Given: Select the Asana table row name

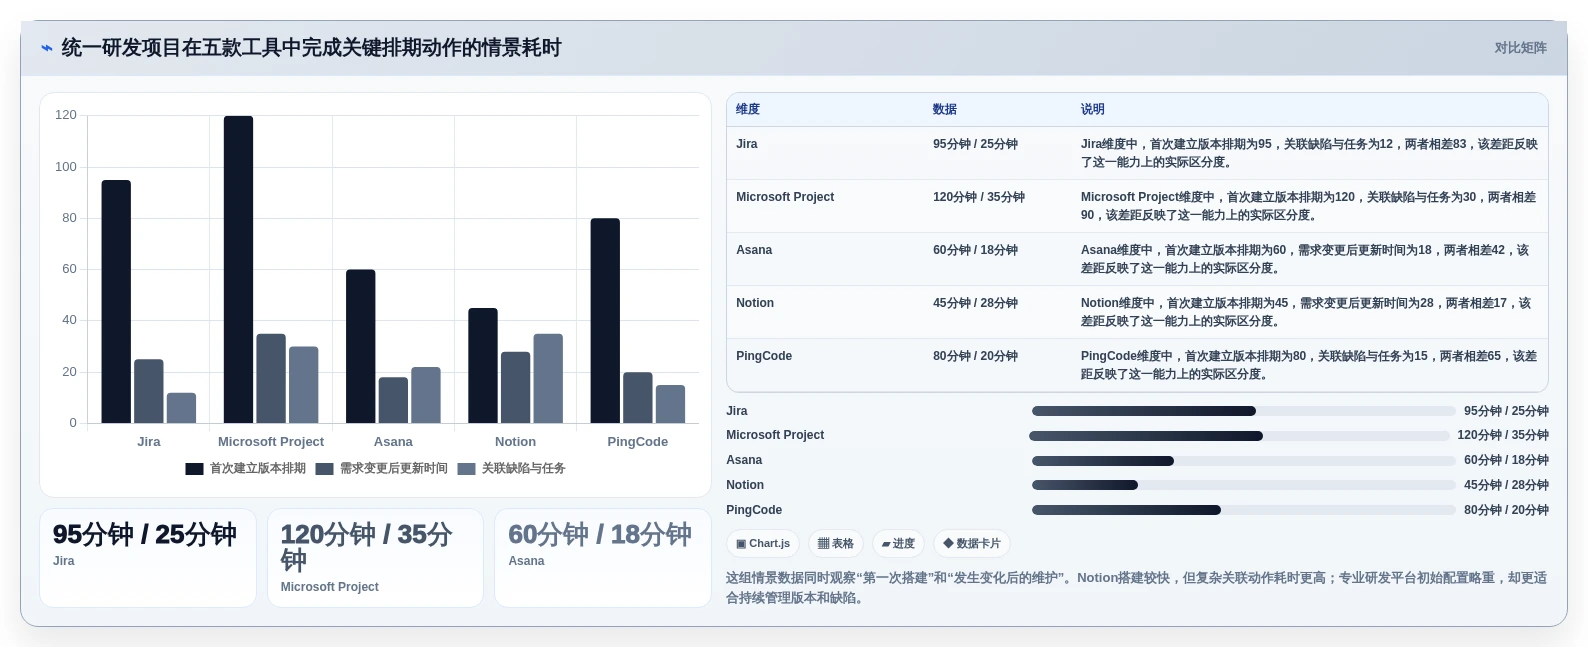Looking at the screenshot, I should (x=754, y=250).
